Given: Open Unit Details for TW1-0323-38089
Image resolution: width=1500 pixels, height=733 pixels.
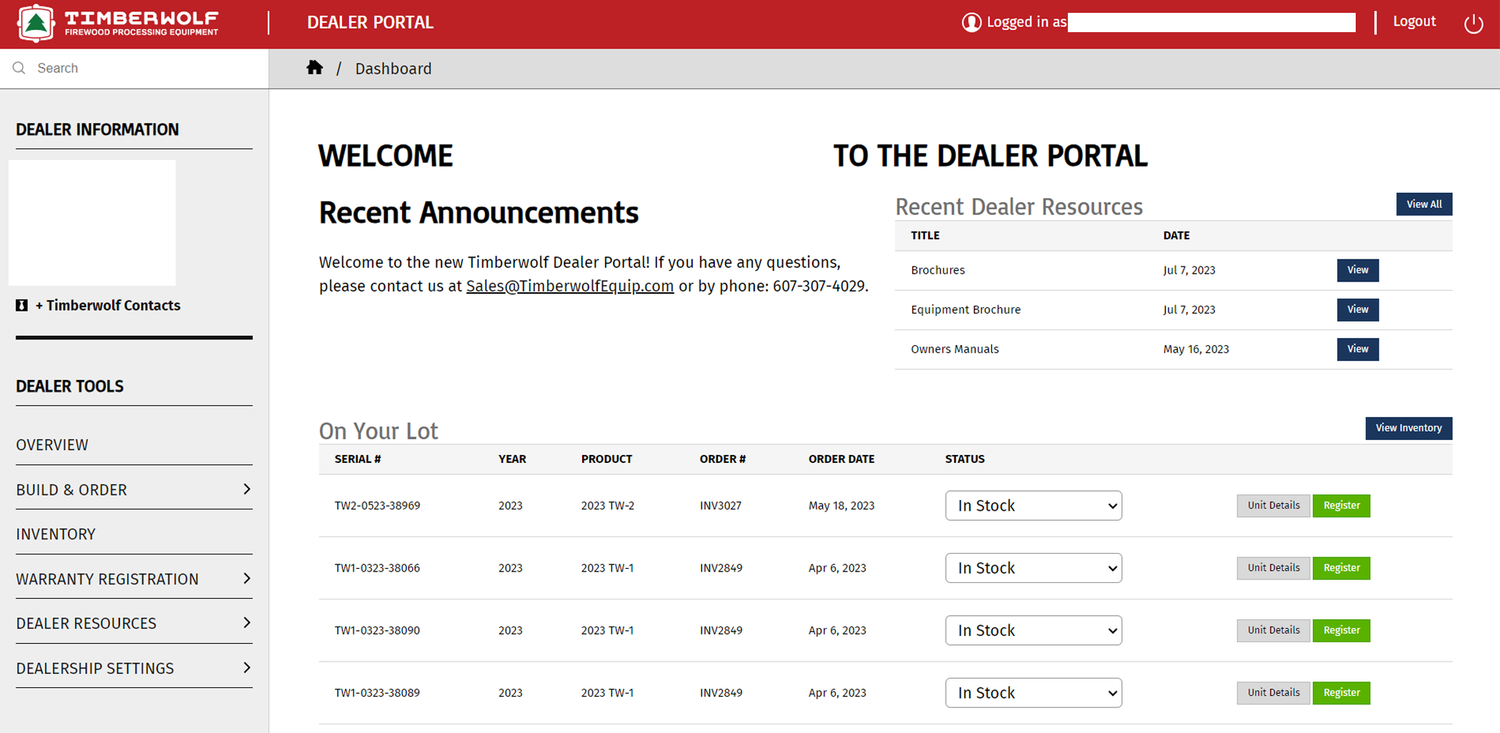Looking at the screenshot, I should pos(1274,693).
